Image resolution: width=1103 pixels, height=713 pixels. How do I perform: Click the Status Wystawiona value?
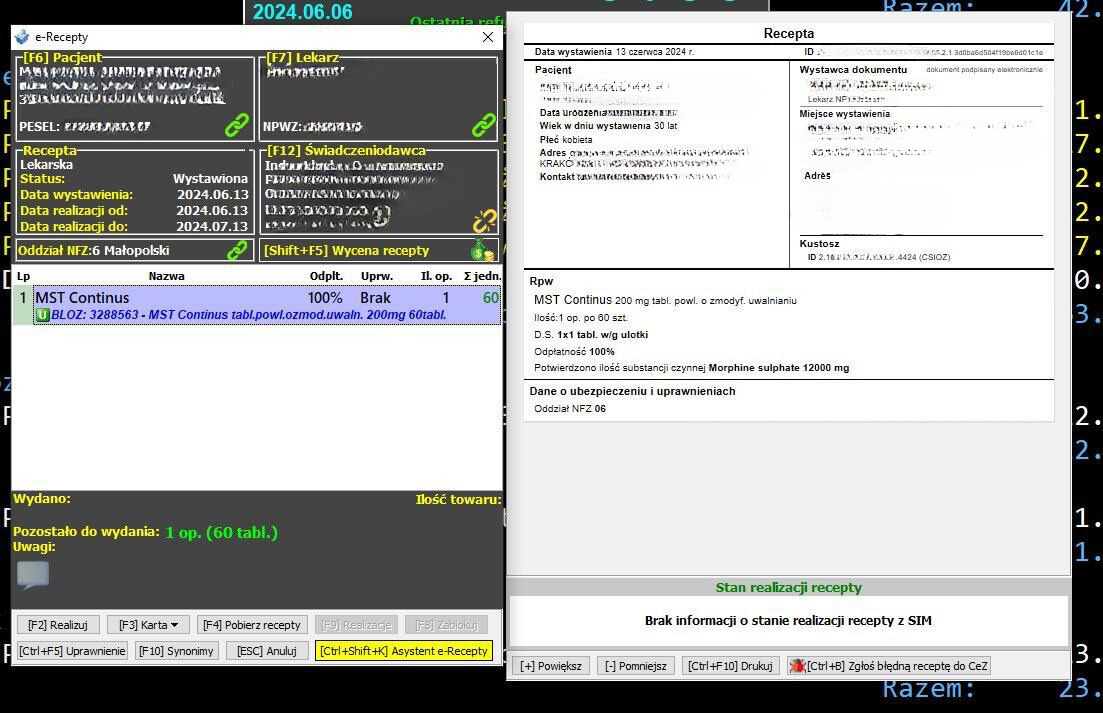[x=210, y=179]
